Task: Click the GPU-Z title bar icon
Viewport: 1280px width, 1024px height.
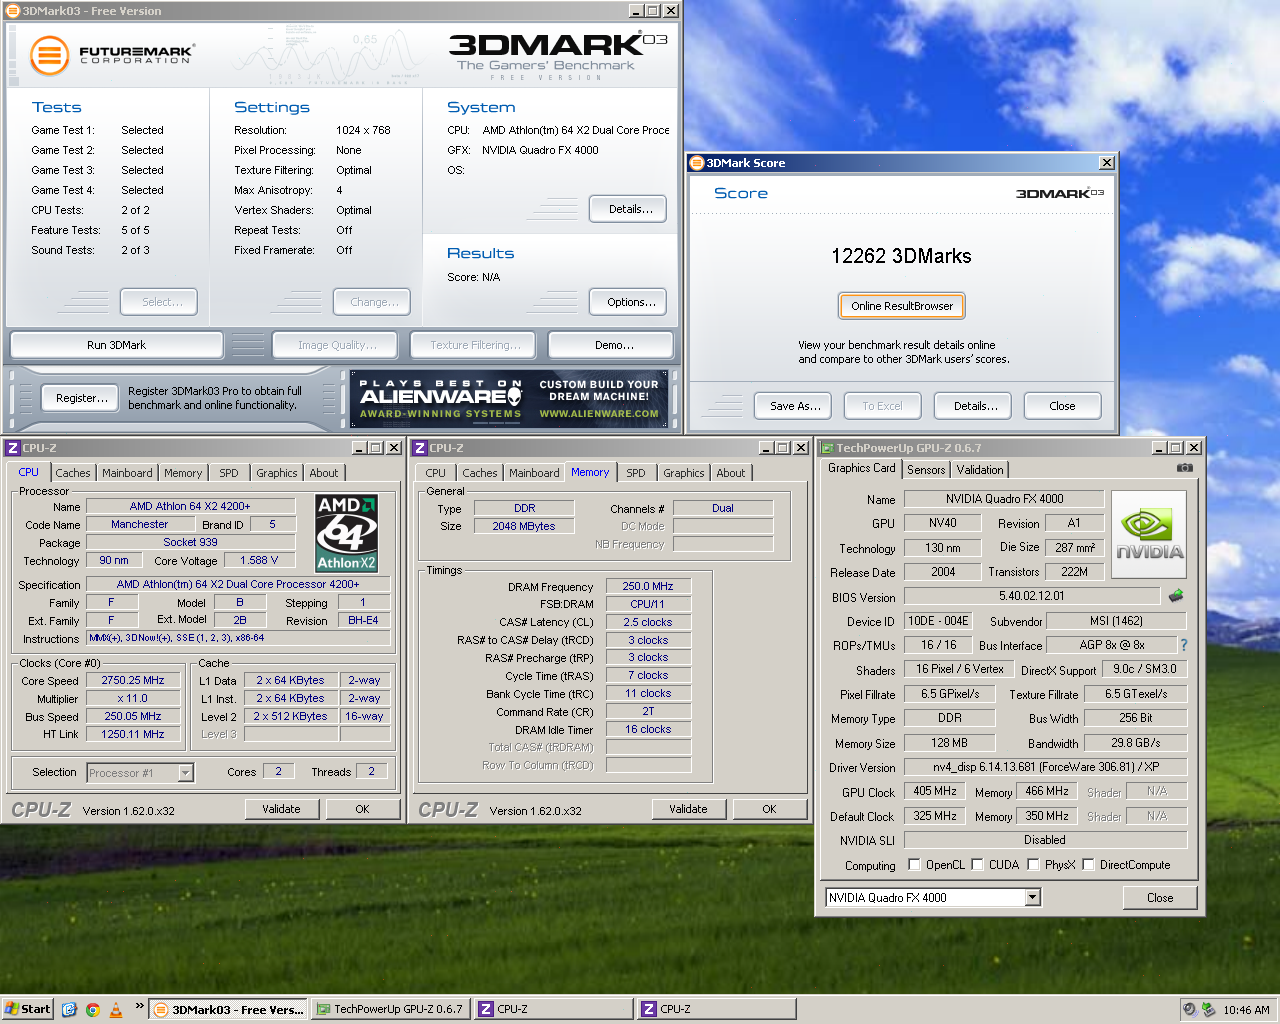Action: click(827, 448)
